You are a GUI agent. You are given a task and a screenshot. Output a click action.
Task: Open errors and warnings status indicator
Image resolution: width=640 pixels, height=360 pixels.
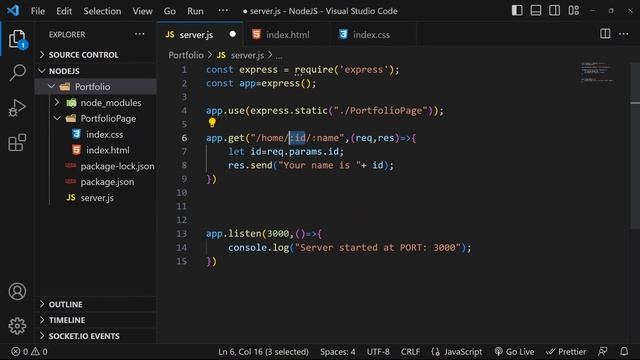[x=29, y=351]
